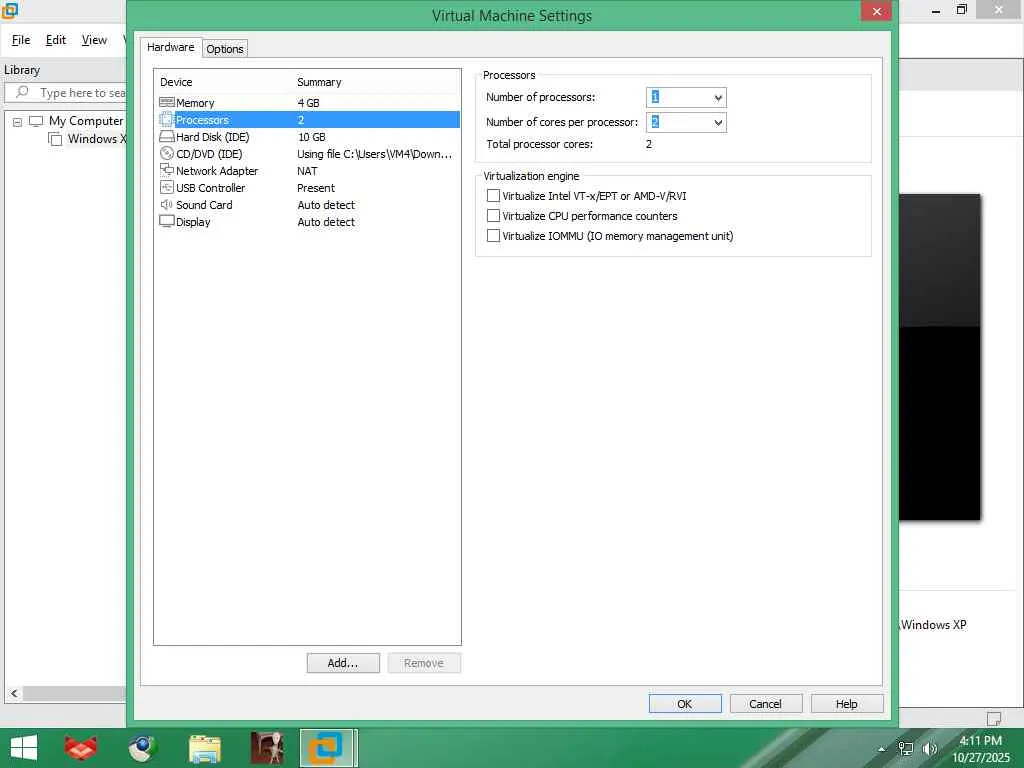This screenshot has height=768, width=1024.
Task: Click the Sound Card 'Auto detect' summary
Action: tap(326, 204)
